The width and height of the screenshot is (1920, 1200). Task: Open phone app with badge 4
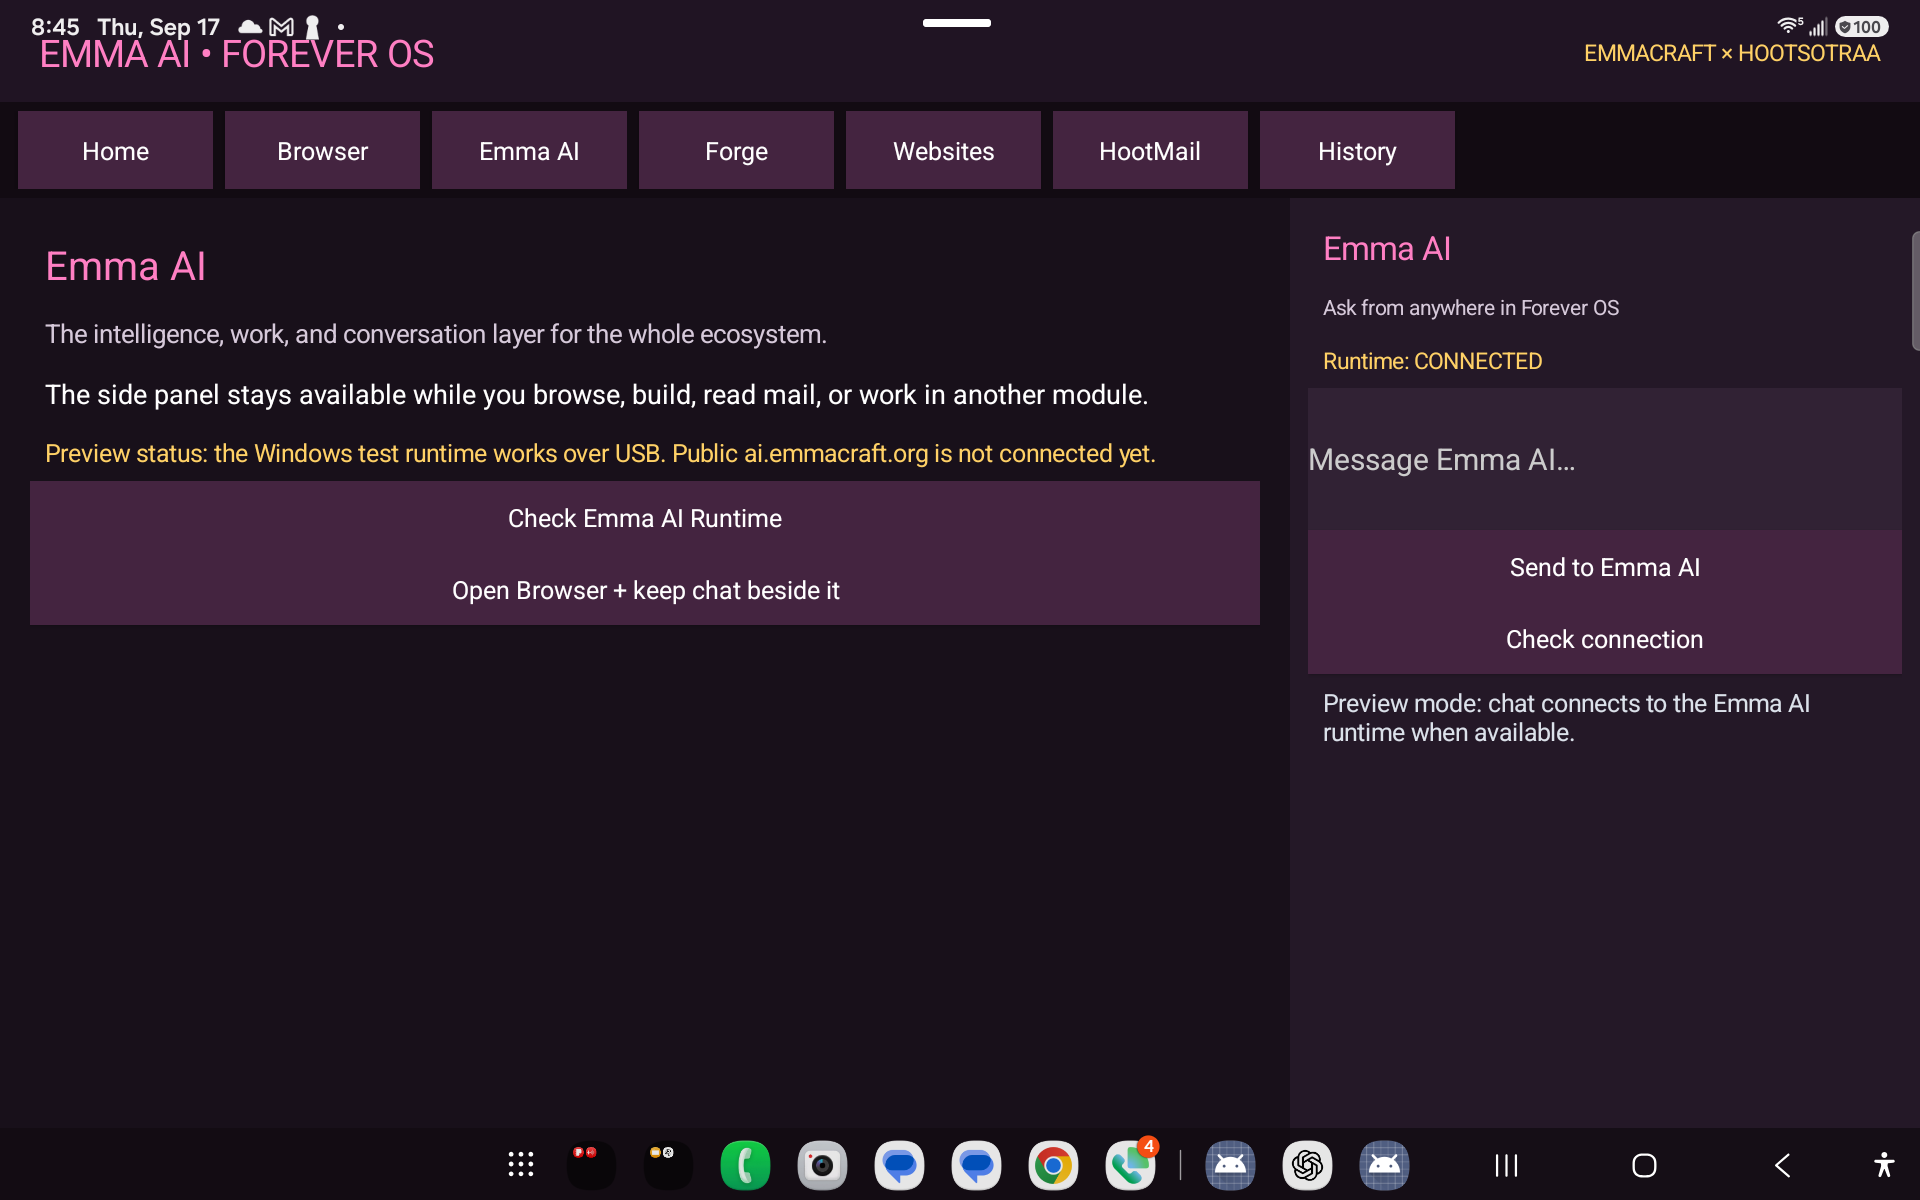[1130, 1165]
